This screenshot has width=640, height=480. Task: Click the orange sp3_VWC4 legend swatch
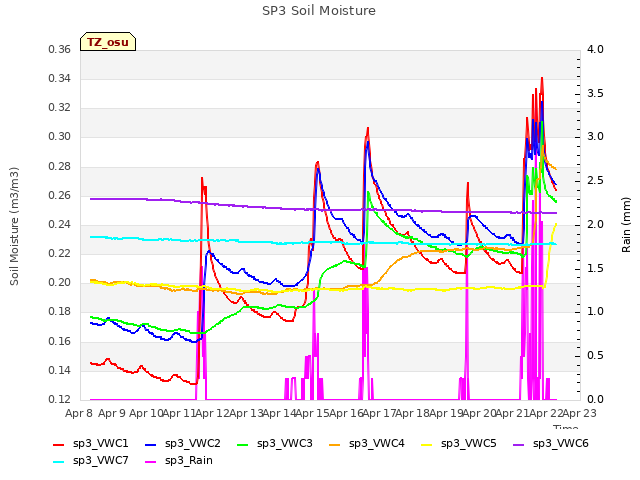(335, 444)
